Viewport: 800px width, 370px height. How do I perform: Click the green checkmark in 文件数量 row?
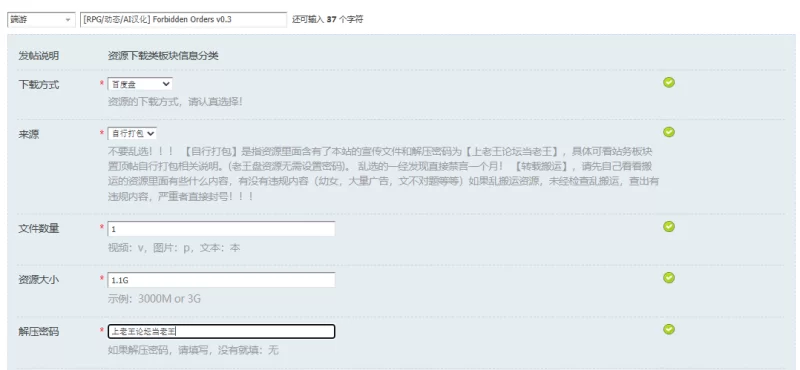[669, 227]
